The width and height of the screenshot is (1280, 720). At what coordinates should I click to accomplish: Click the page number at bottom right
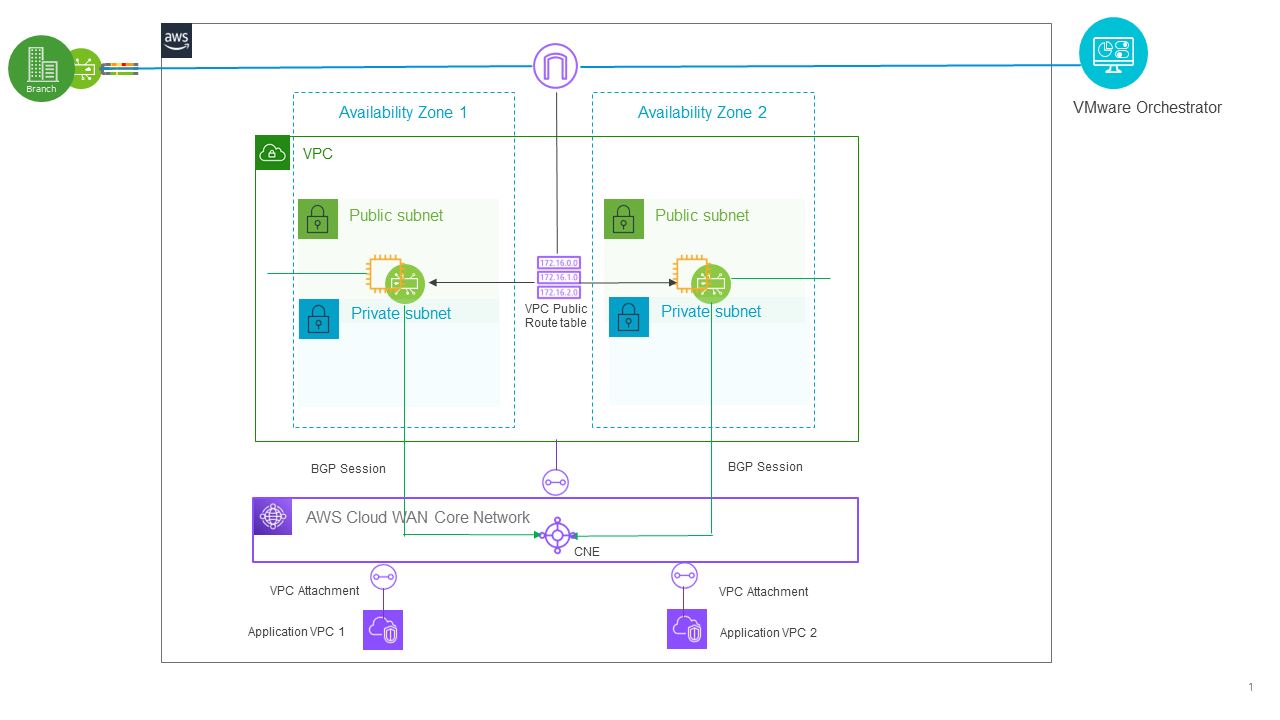tap(1251, 687)
